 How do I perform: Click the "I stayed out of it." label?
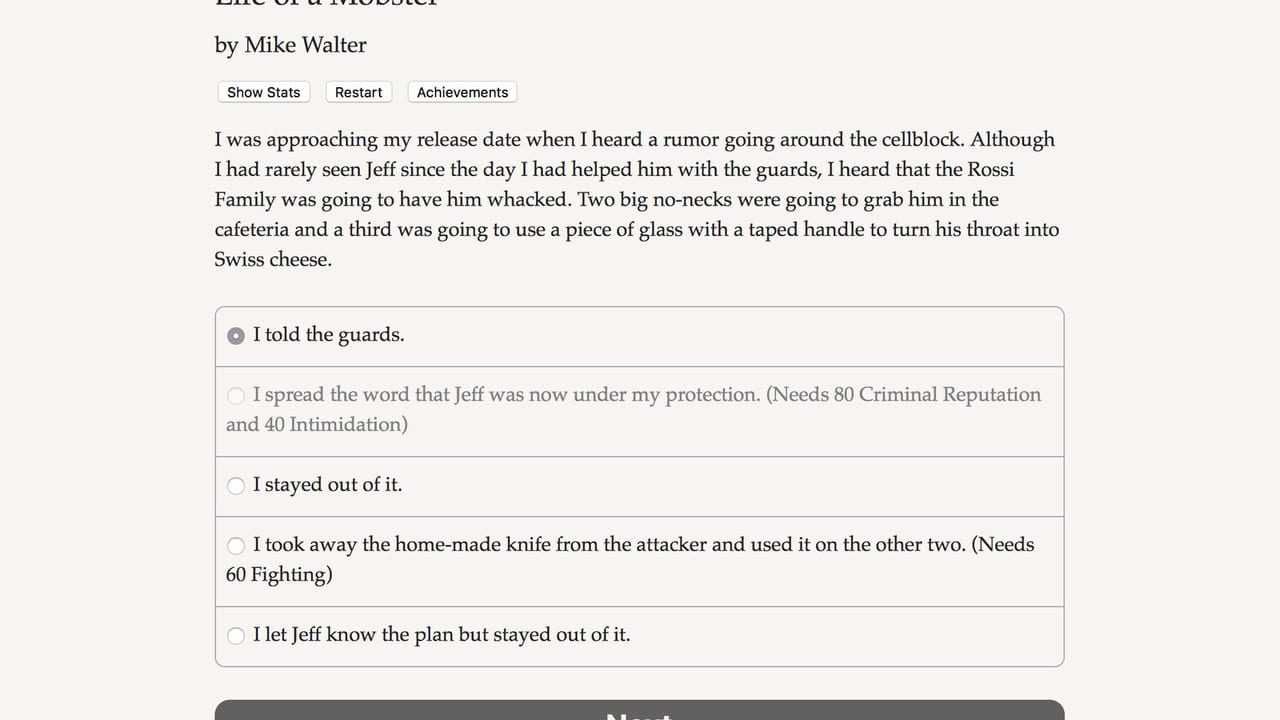(327, 485)
